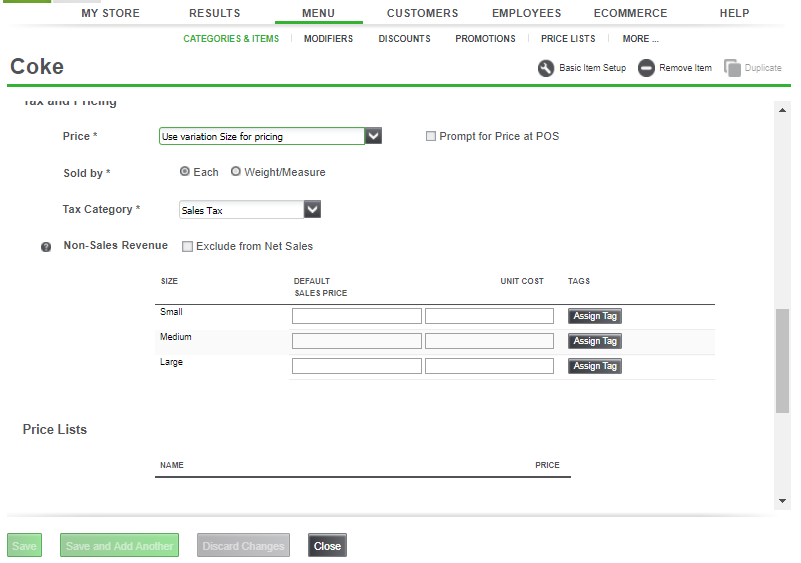Click the Large unit cost field
Image resolution: width=801 pixels, height=563 pixels.
click(x=489, y=366)
